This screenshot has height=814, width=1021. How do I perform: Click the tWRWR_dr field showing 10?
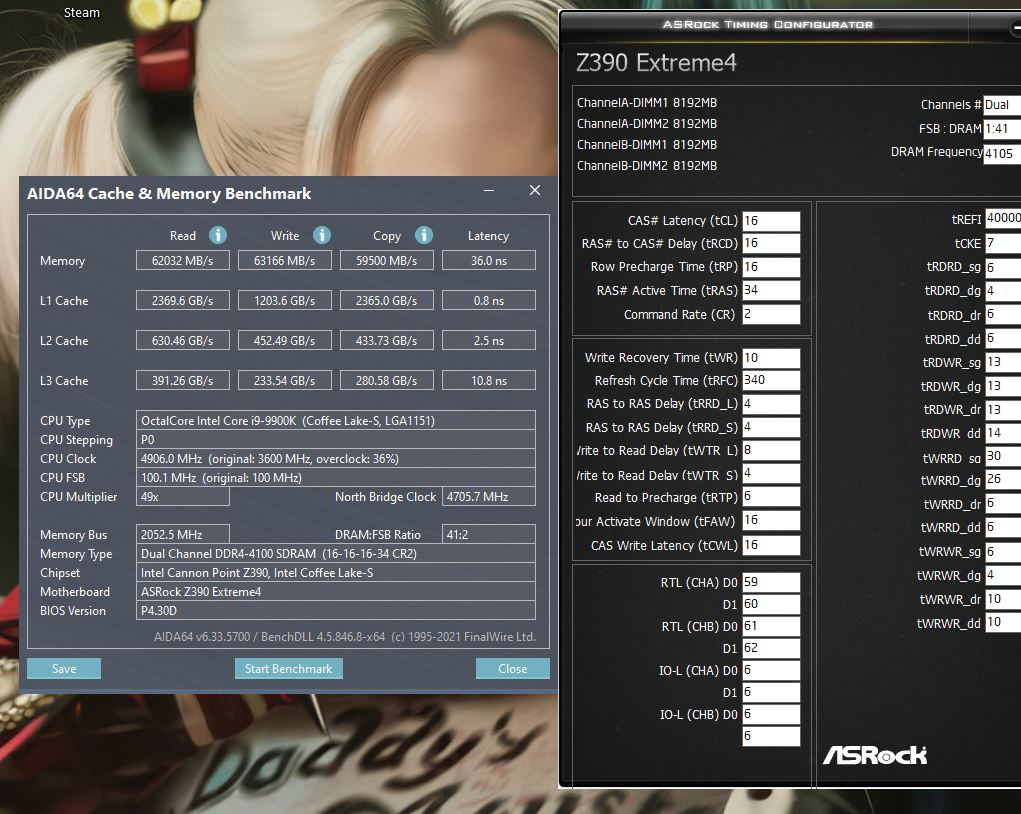pos(1003,599)
